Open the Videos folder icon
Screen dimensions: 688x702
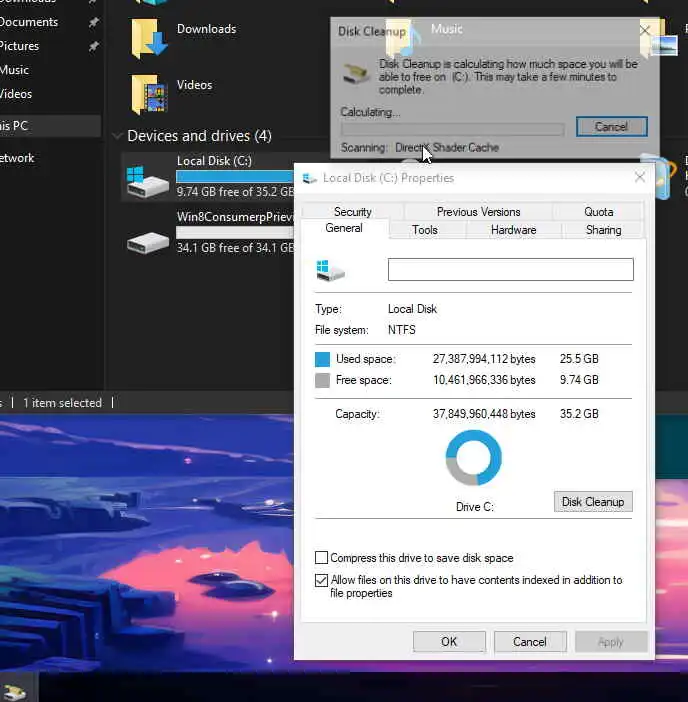coord(150,94)
